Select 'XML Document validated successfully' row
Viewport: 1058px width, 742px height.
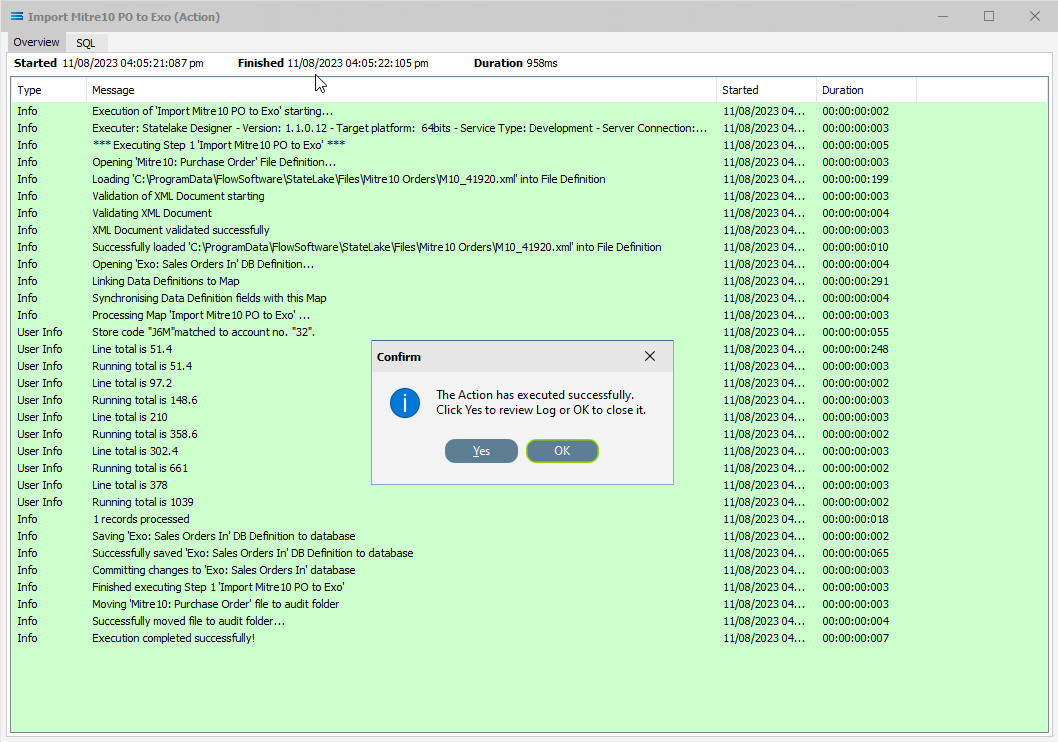click(529, 230)
